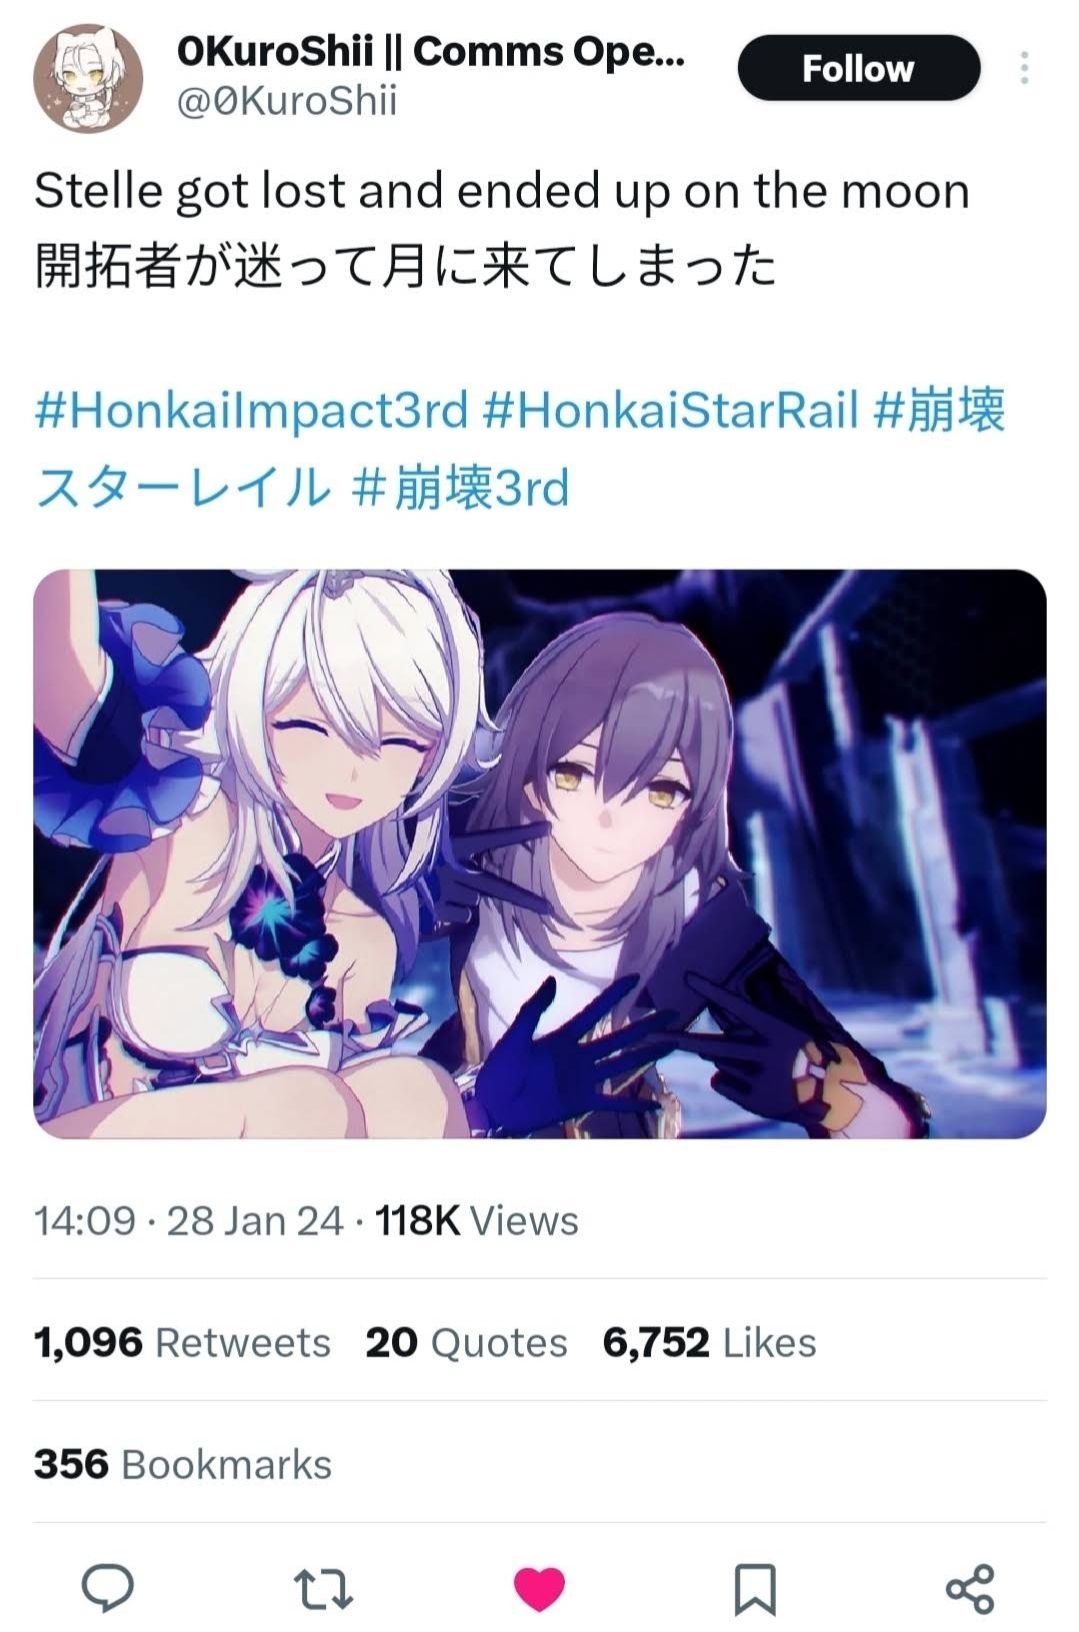The image size is (1079, 1632).
Task: Tap the 14:09 · 28 Jan 24 timestamp
Action: point(188,1220)
